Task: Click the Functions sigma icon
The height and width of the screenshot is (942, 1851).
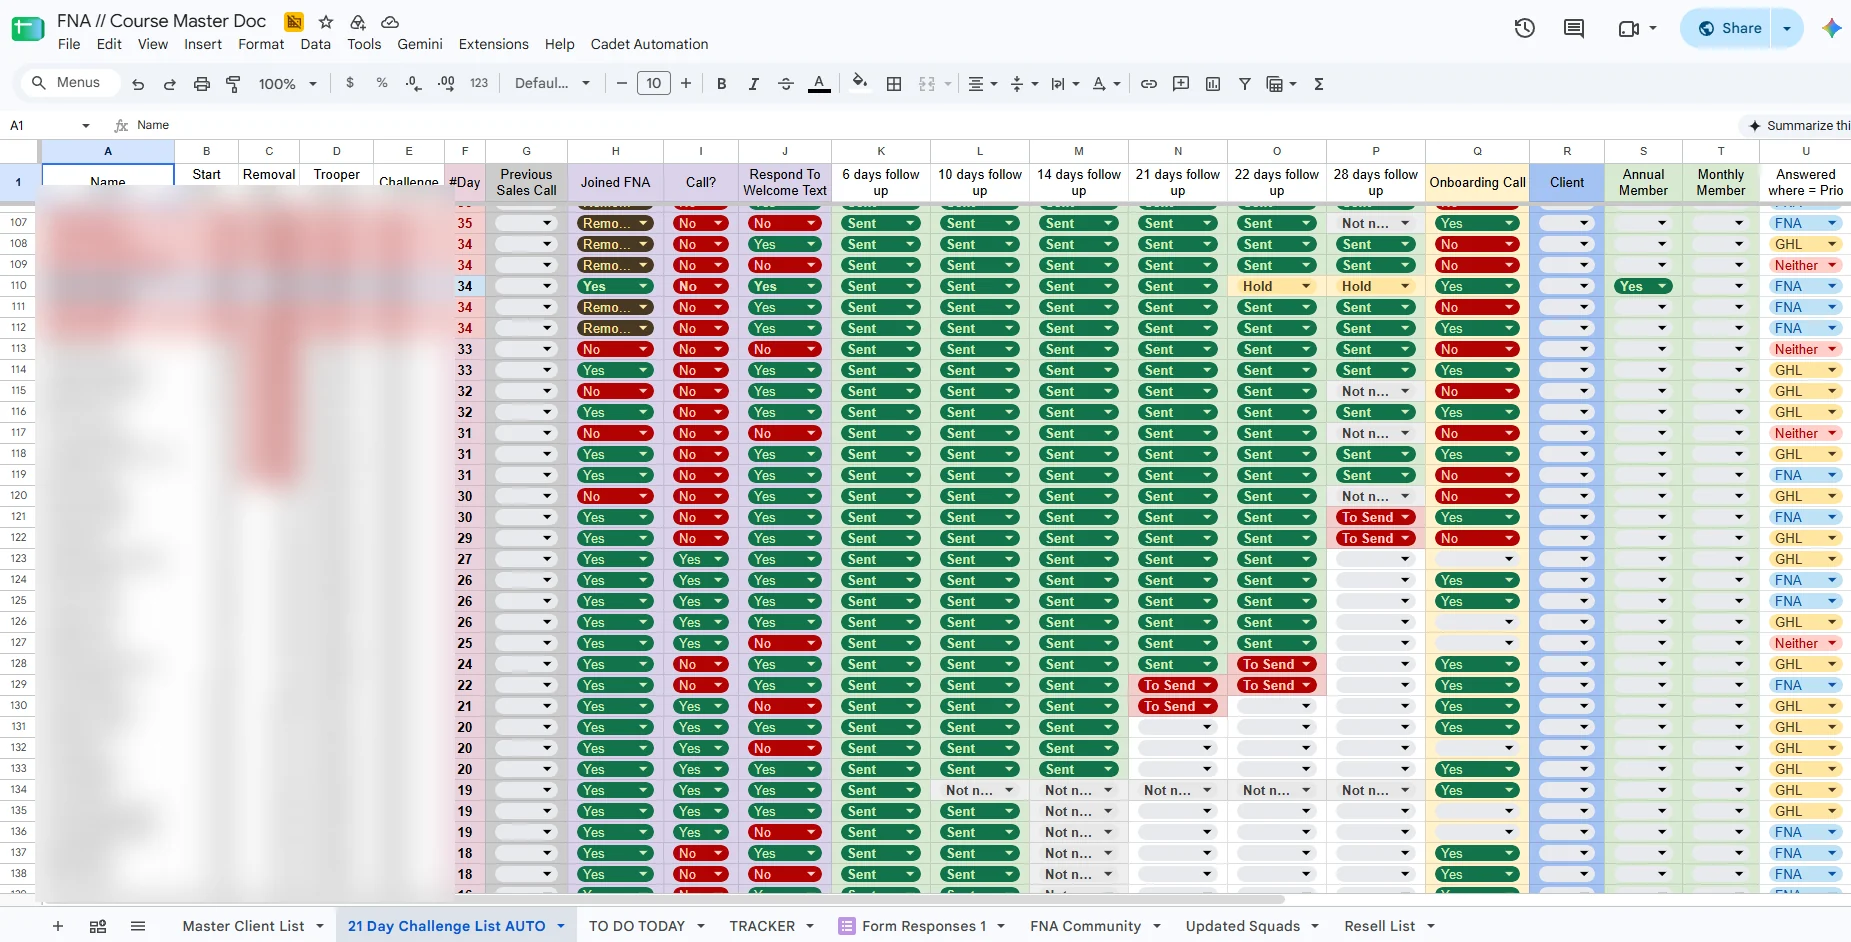Action: (x=1319, y=84)
